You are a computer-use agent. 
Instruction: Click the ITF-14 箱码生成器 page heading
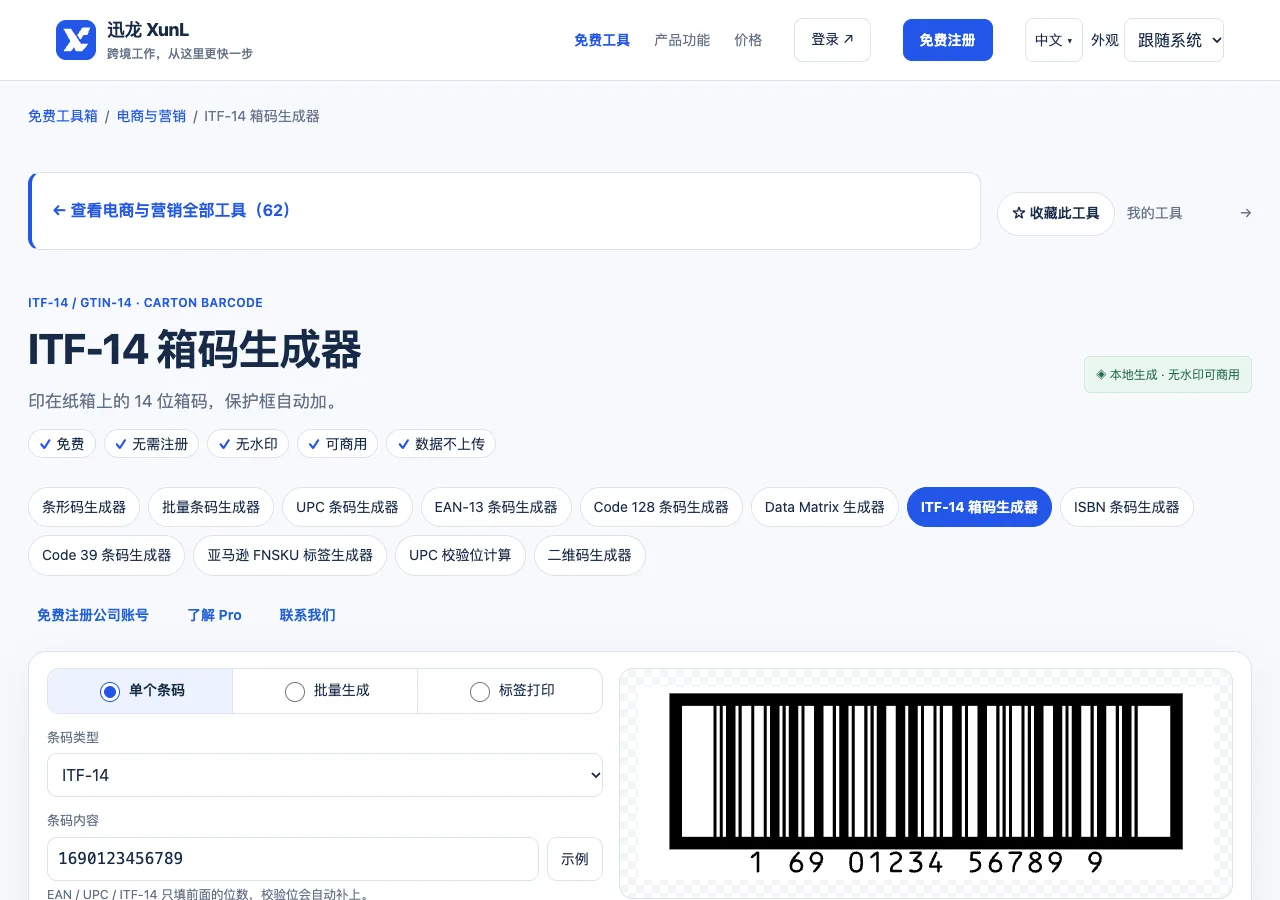195,350
